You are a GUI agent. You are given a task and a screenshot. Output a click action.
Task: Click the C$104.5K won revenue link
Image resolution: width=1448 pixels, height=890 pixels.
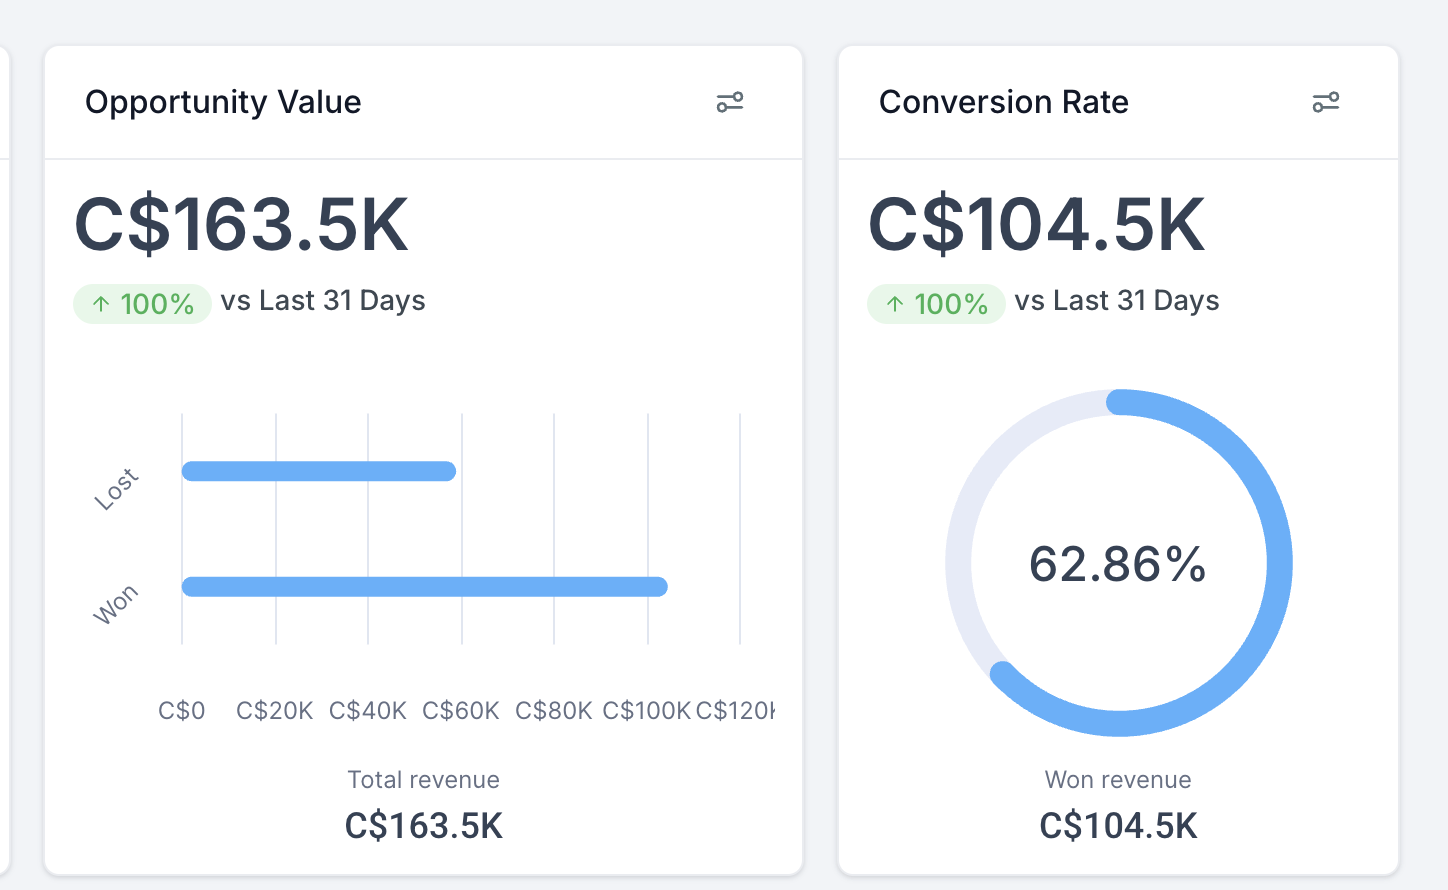click(x=1117, y=826)
